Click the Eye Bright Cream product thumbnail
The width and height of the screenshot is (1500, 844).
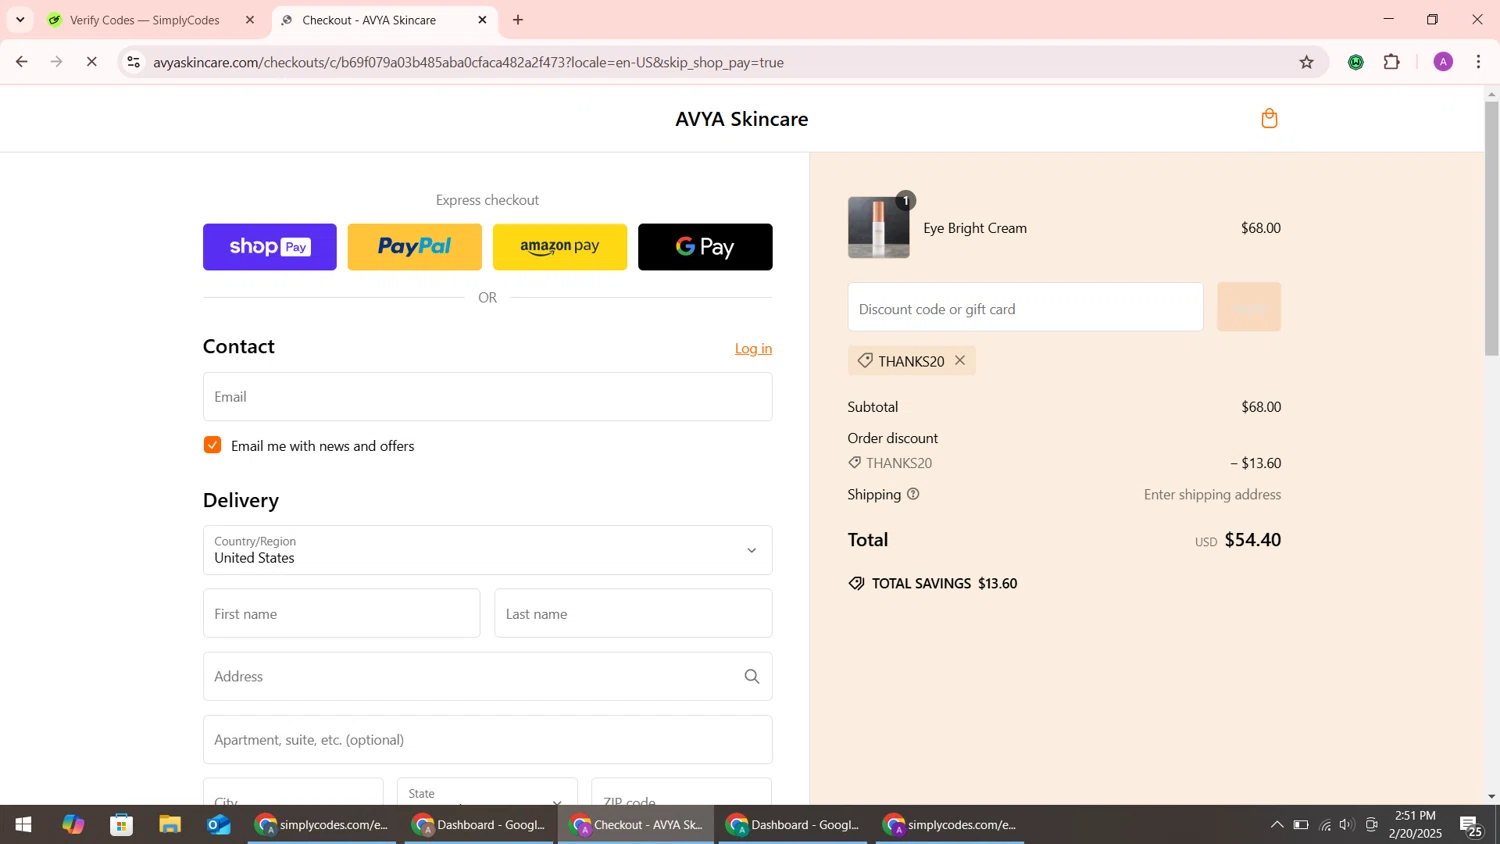click(879, 228)
